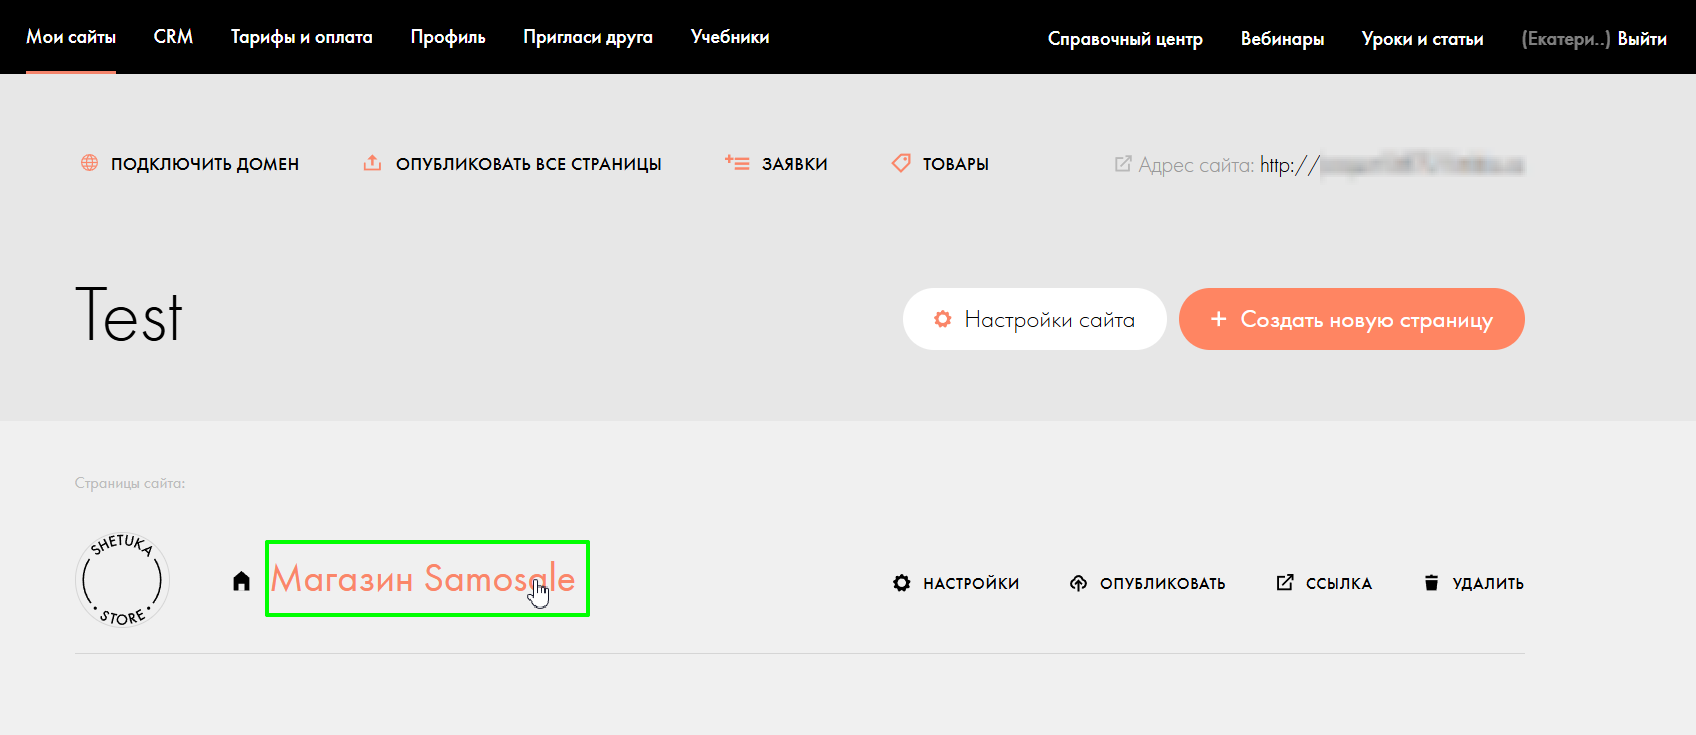Click the external link icon before Адрес сайта
This screenshot has width=1696, height=735.
pyautogui.click(x=1123, y=163)
